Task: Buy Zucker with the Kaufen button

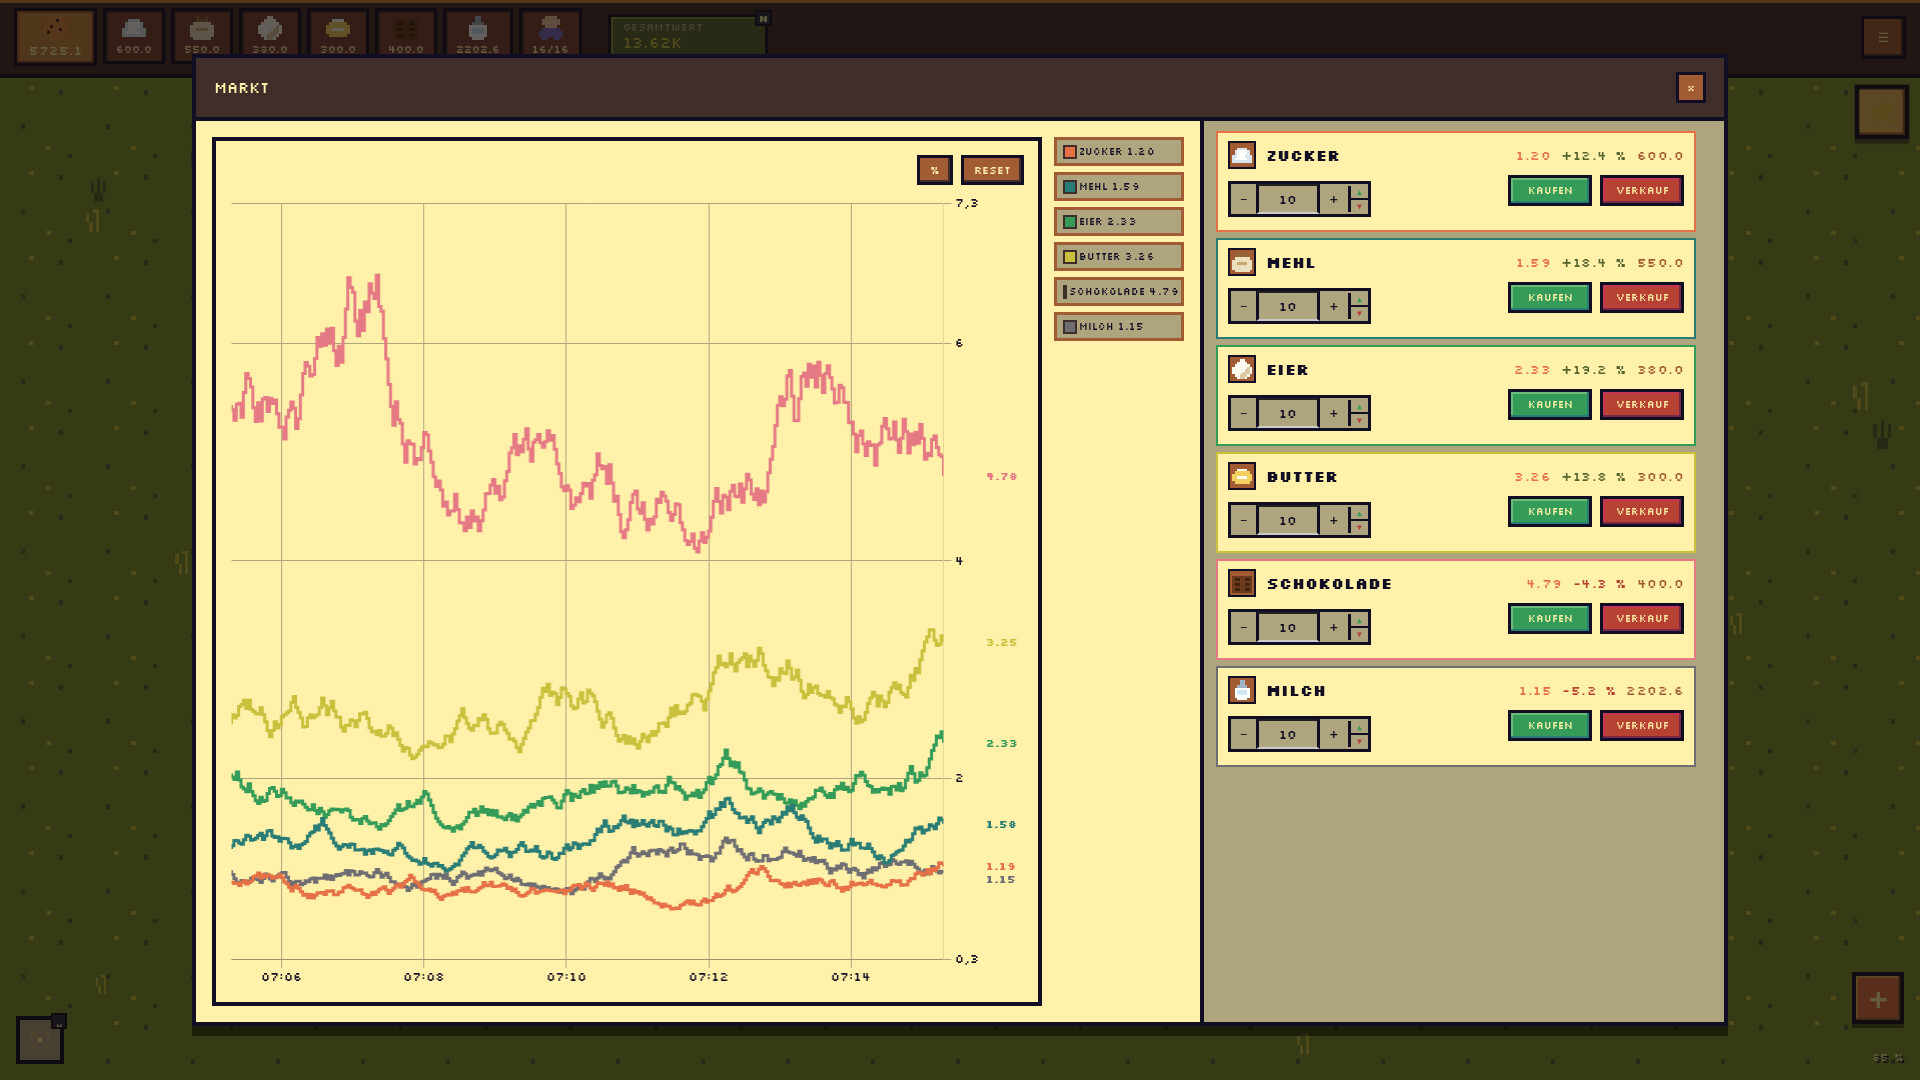Action: click(x=1550, y=190)
